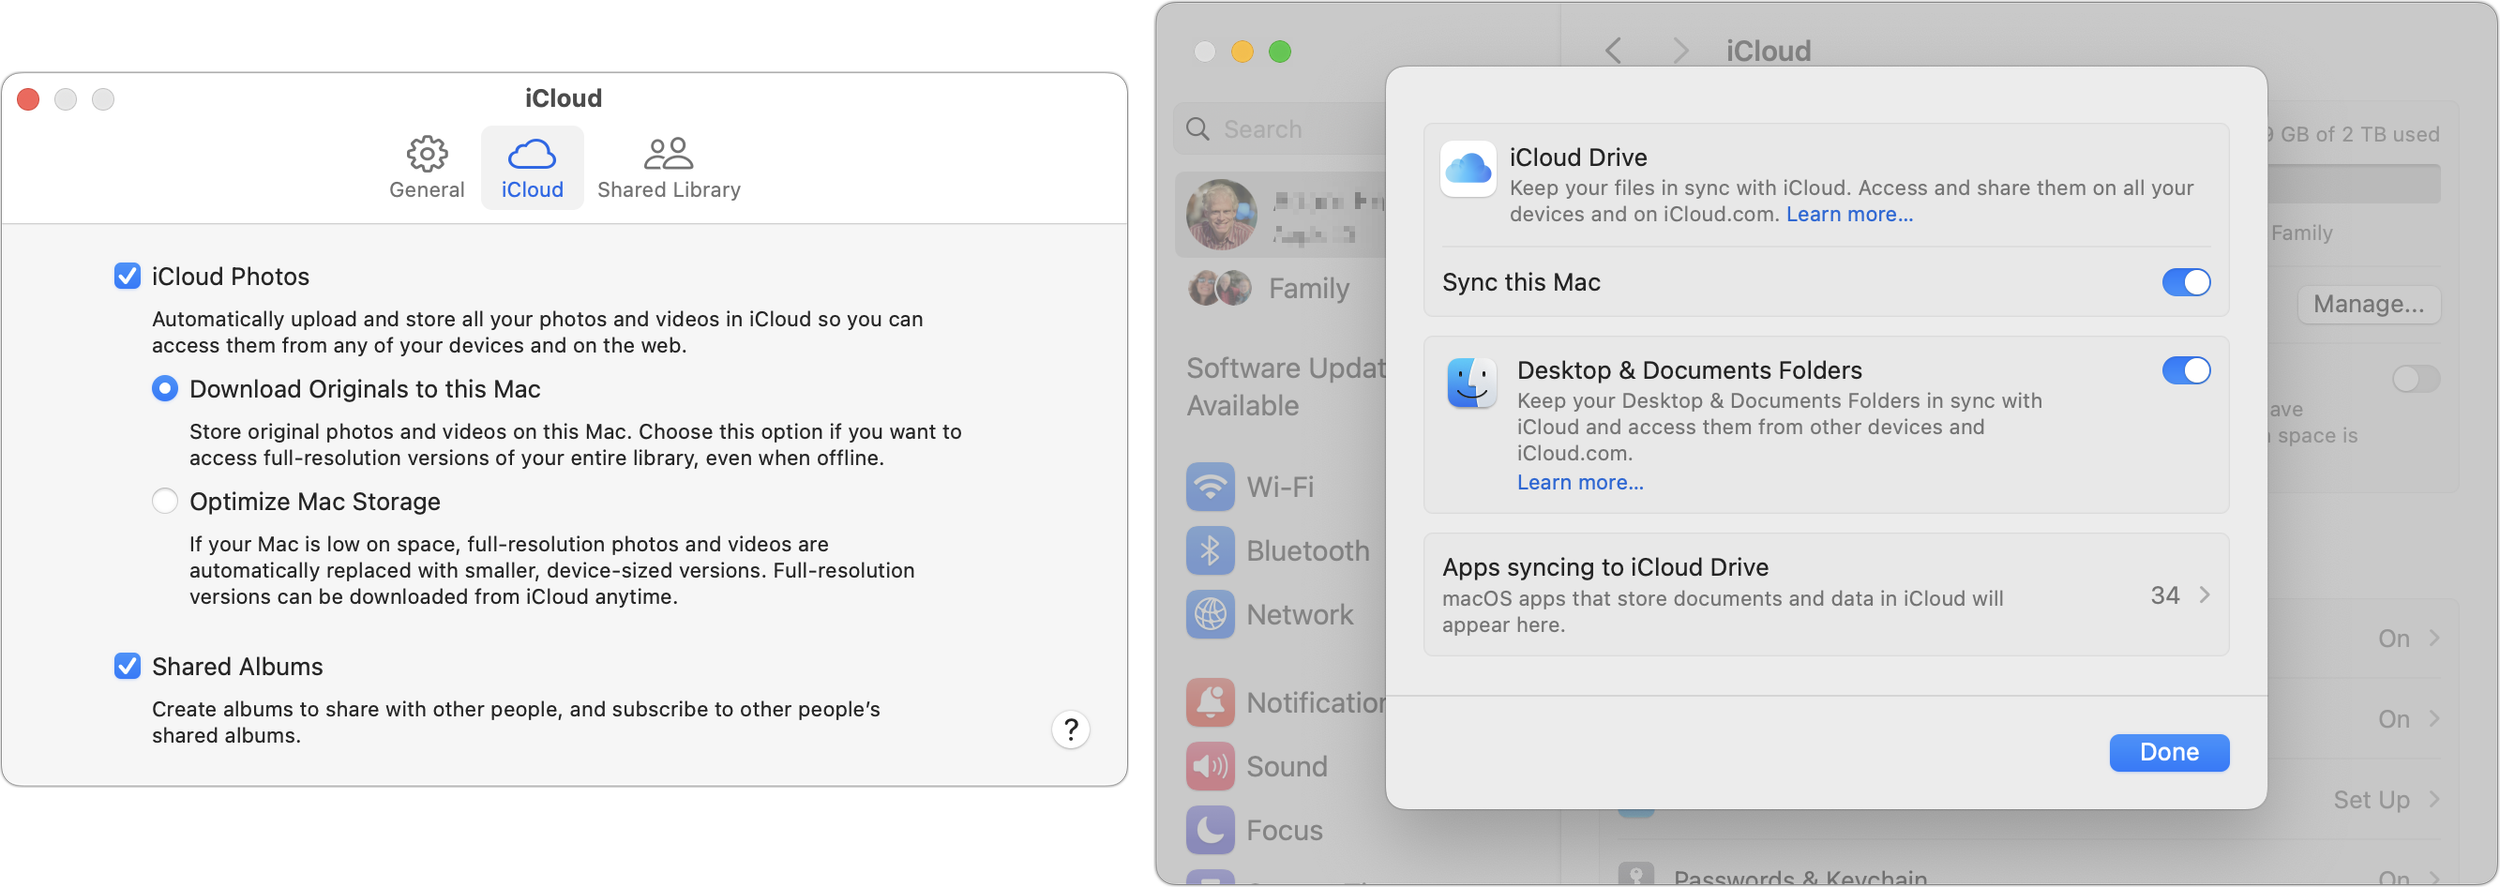
Task: Click the yellow minimize button in System Settings
Action: tap(1242, 51)
